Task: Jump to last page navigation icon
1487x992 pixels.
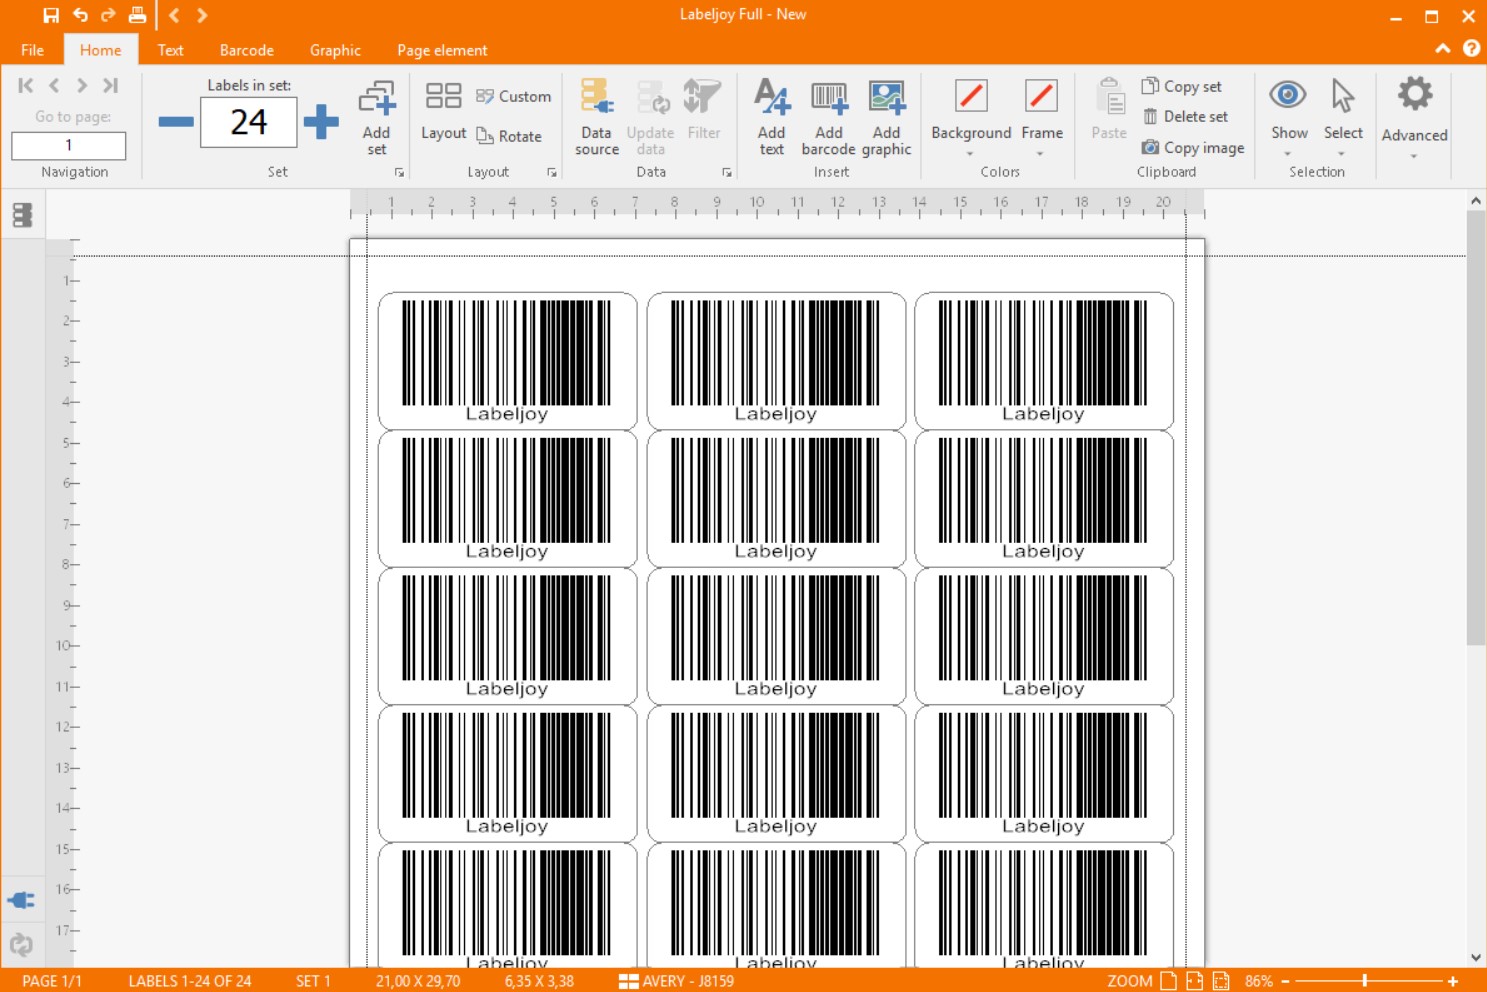Action: point(110,85)
